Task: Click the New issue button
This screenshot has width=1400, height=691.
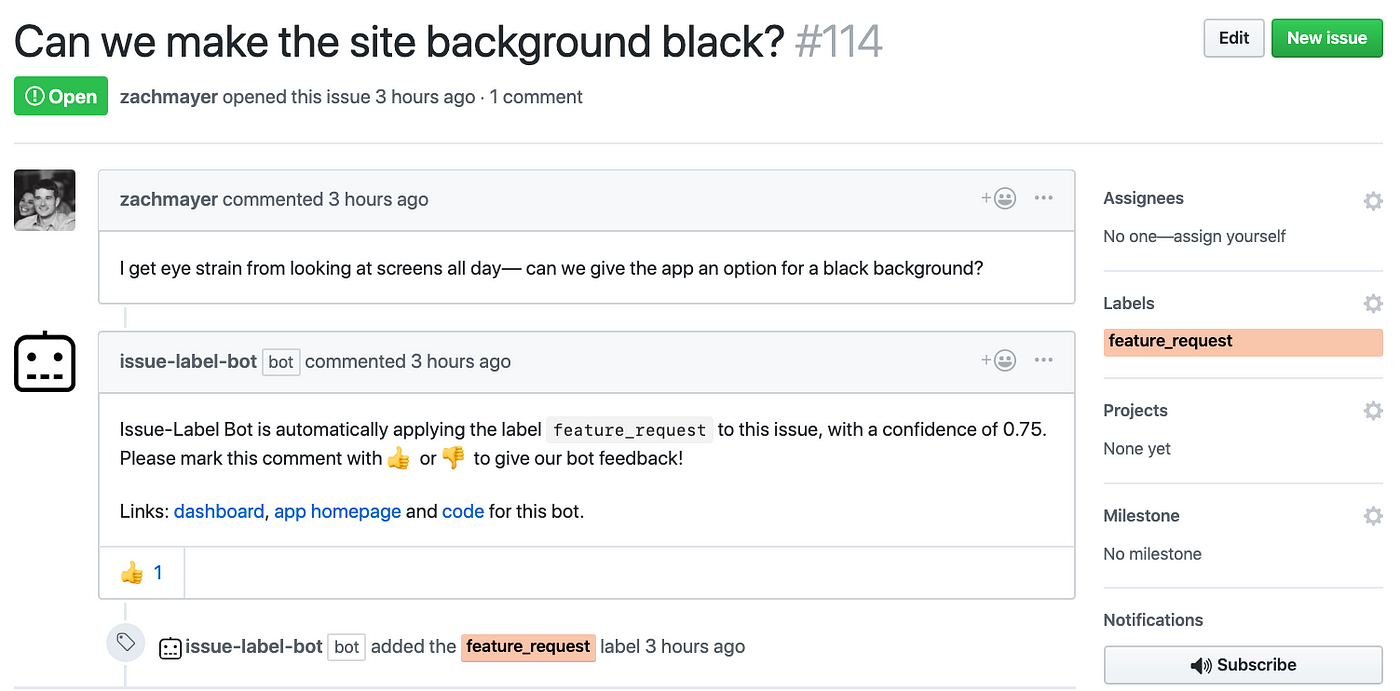Action: point(1327,38)
